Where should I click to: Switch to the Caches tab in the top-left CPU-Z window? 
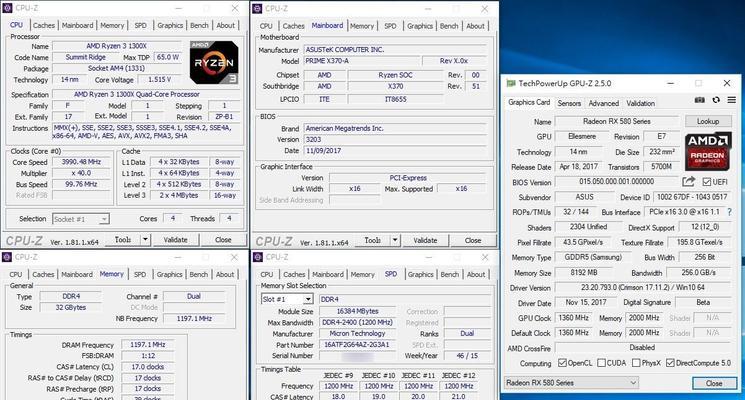tap(44, 25)
